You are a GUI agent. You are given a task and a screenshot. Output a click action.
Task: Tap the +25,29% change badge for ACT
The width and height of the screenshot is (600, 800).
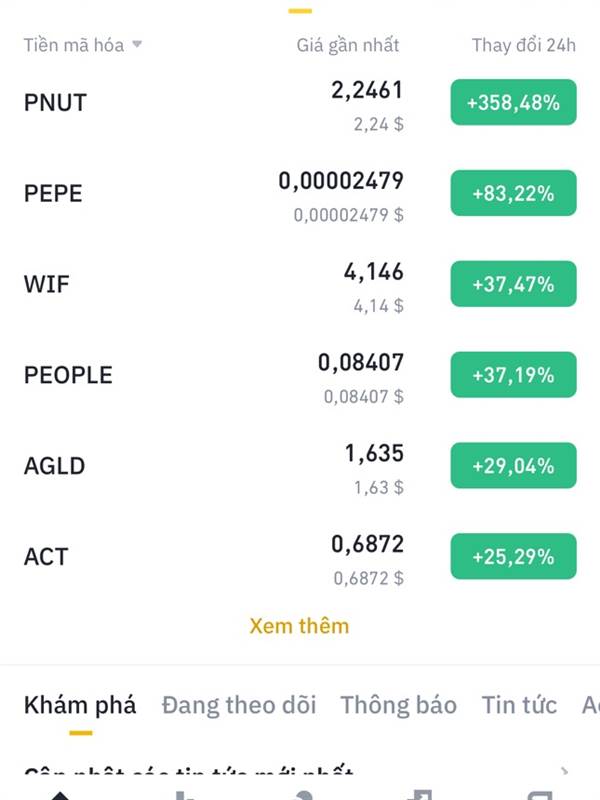513,556
